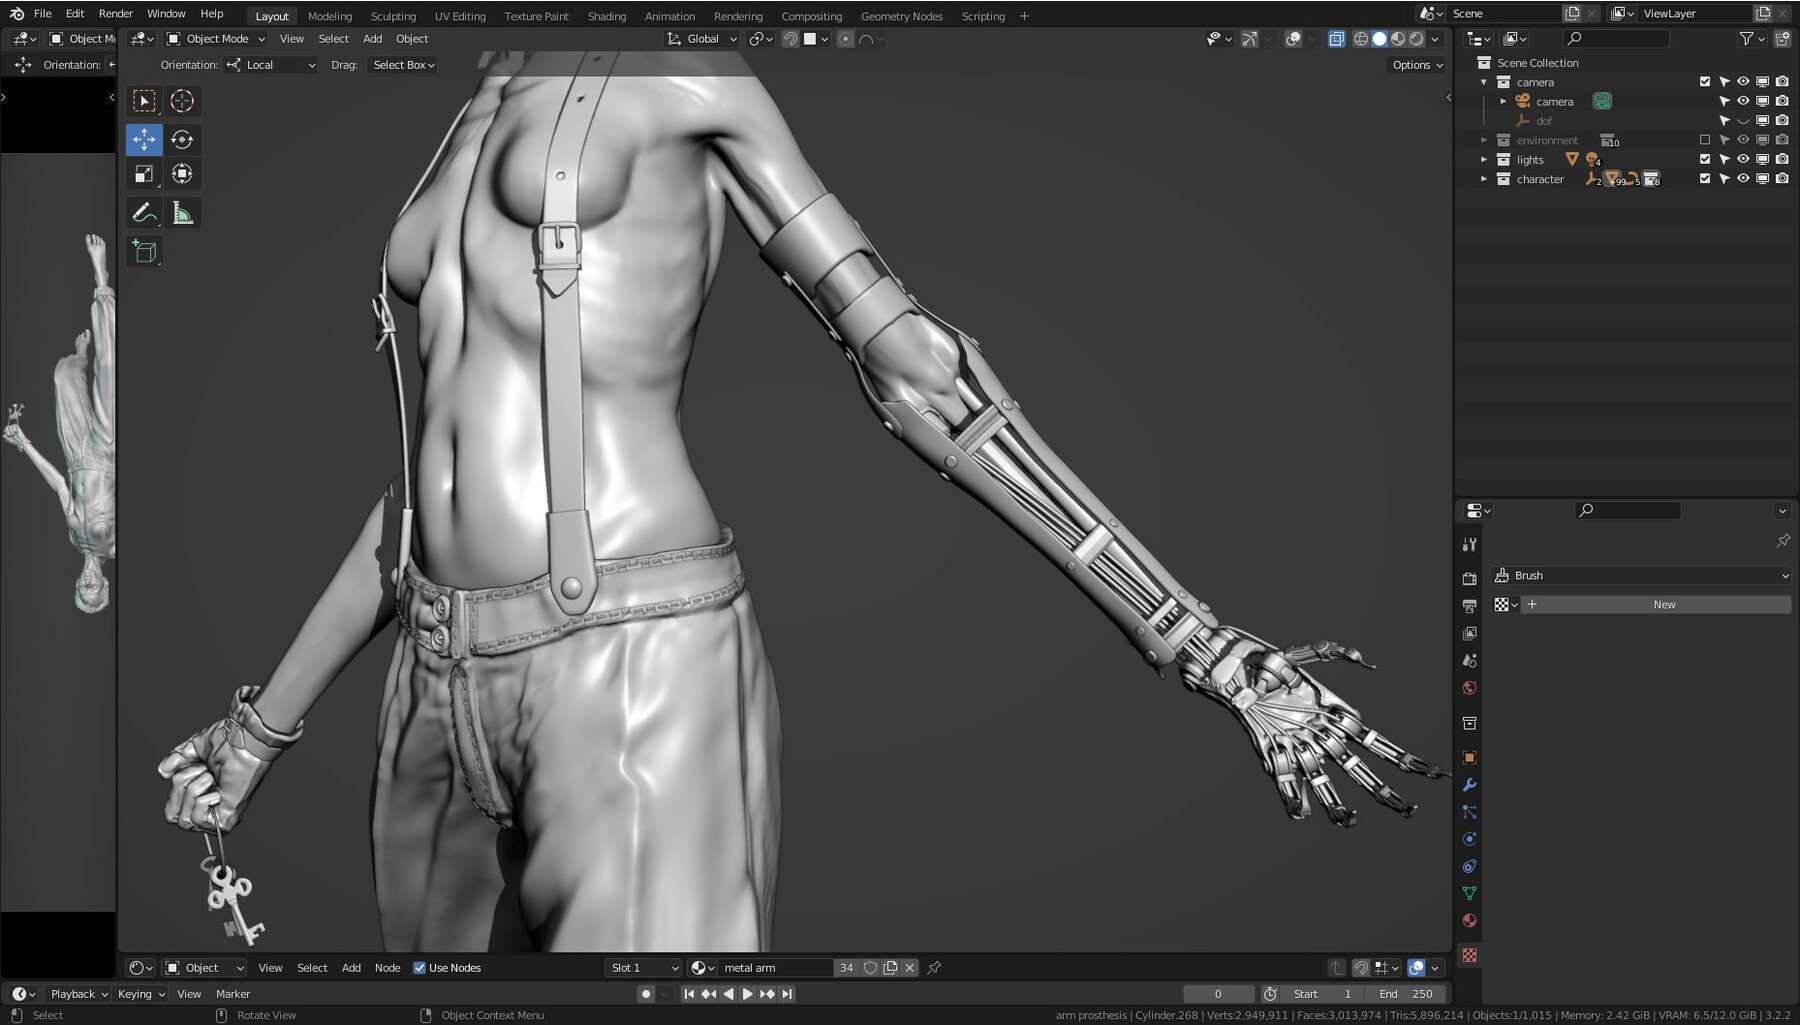Select the Scale tool
The width and height of the screenshot is (1800, 1025).
[143, 173]
